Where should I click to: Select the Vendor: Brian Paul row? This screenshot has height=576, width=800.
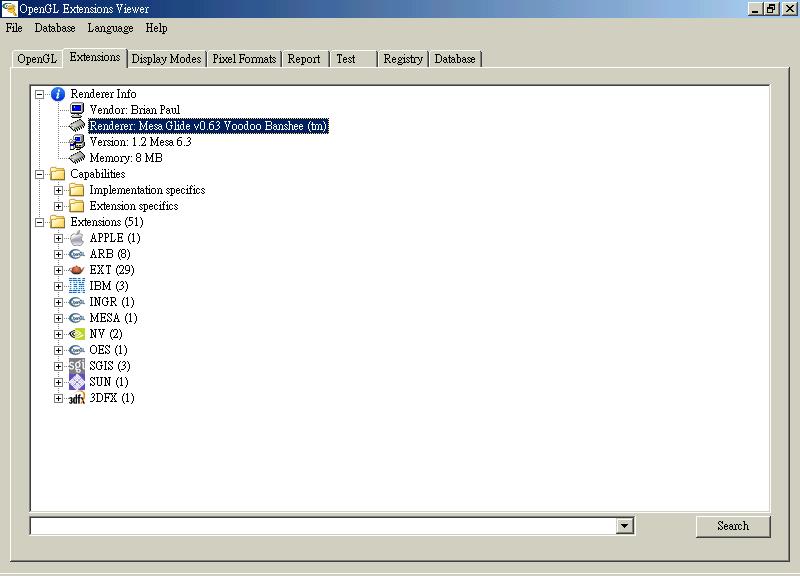[x=135, y=110]
